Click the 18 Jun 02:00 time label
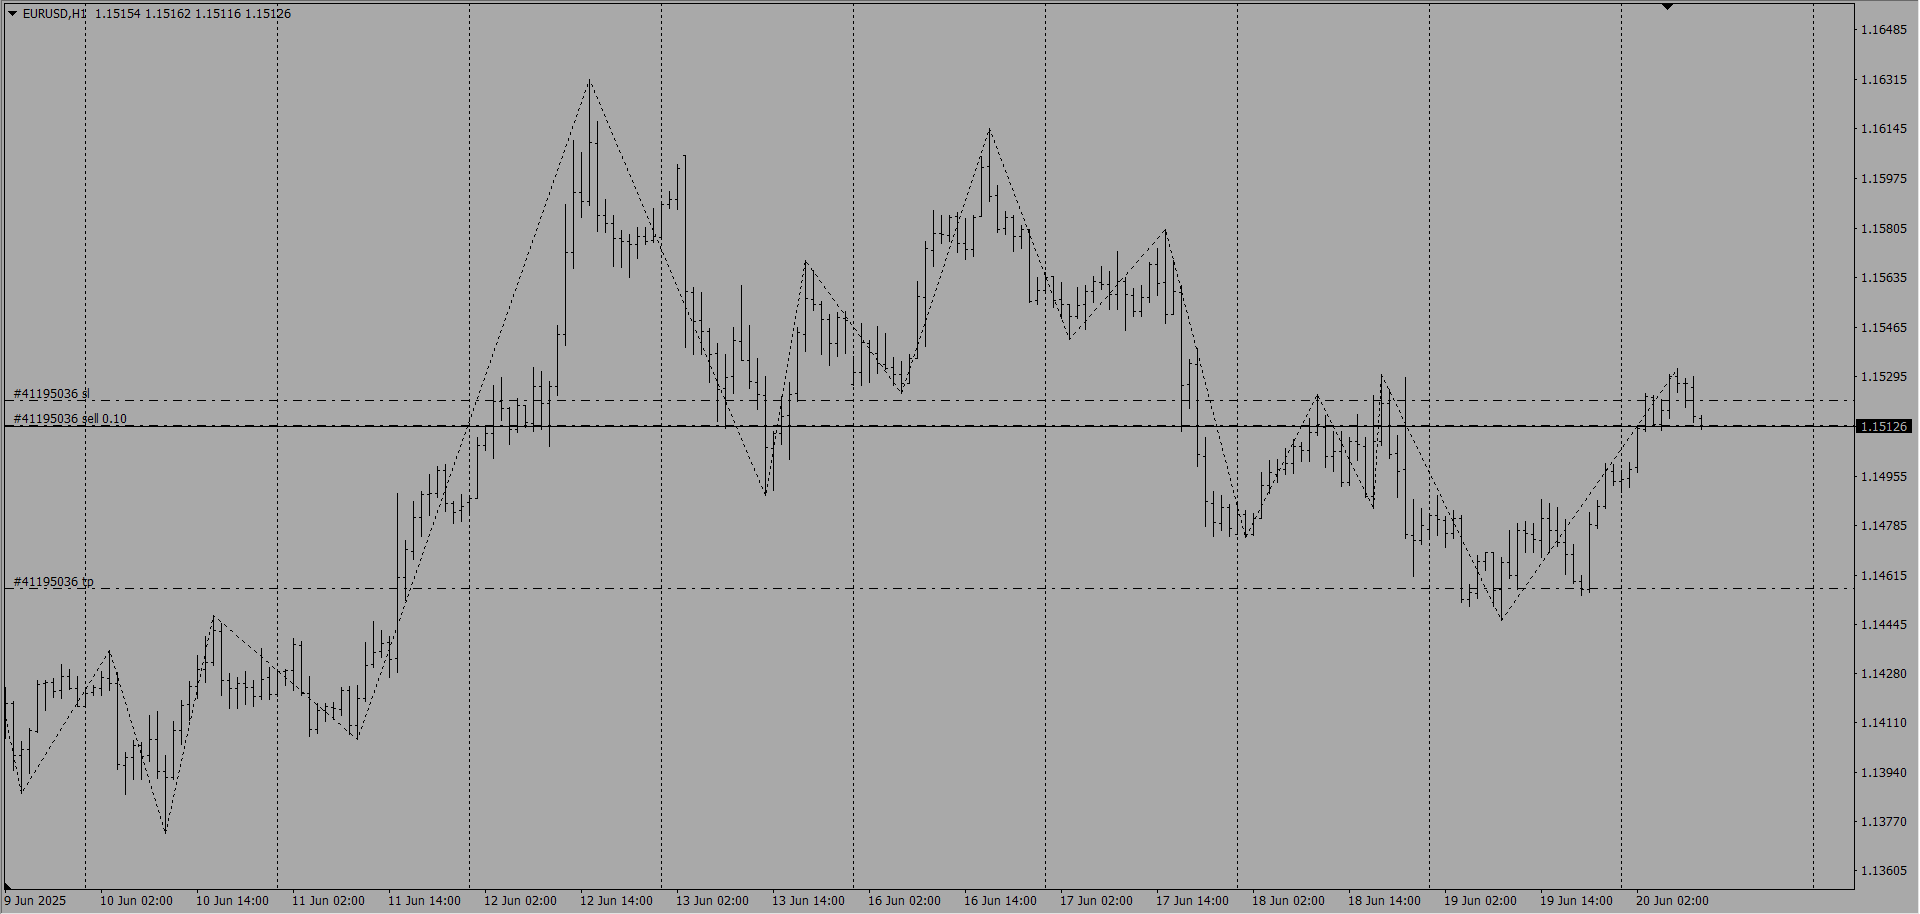The width and height of the screenshot is (1920, 914). 1288,901
